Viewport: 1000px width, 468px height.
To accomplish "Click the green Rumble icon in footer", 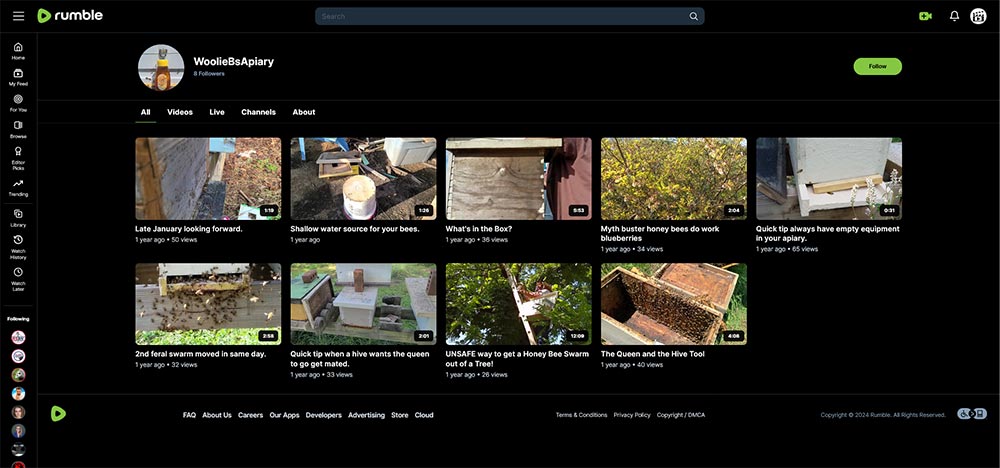I will (x=58, y=414).
